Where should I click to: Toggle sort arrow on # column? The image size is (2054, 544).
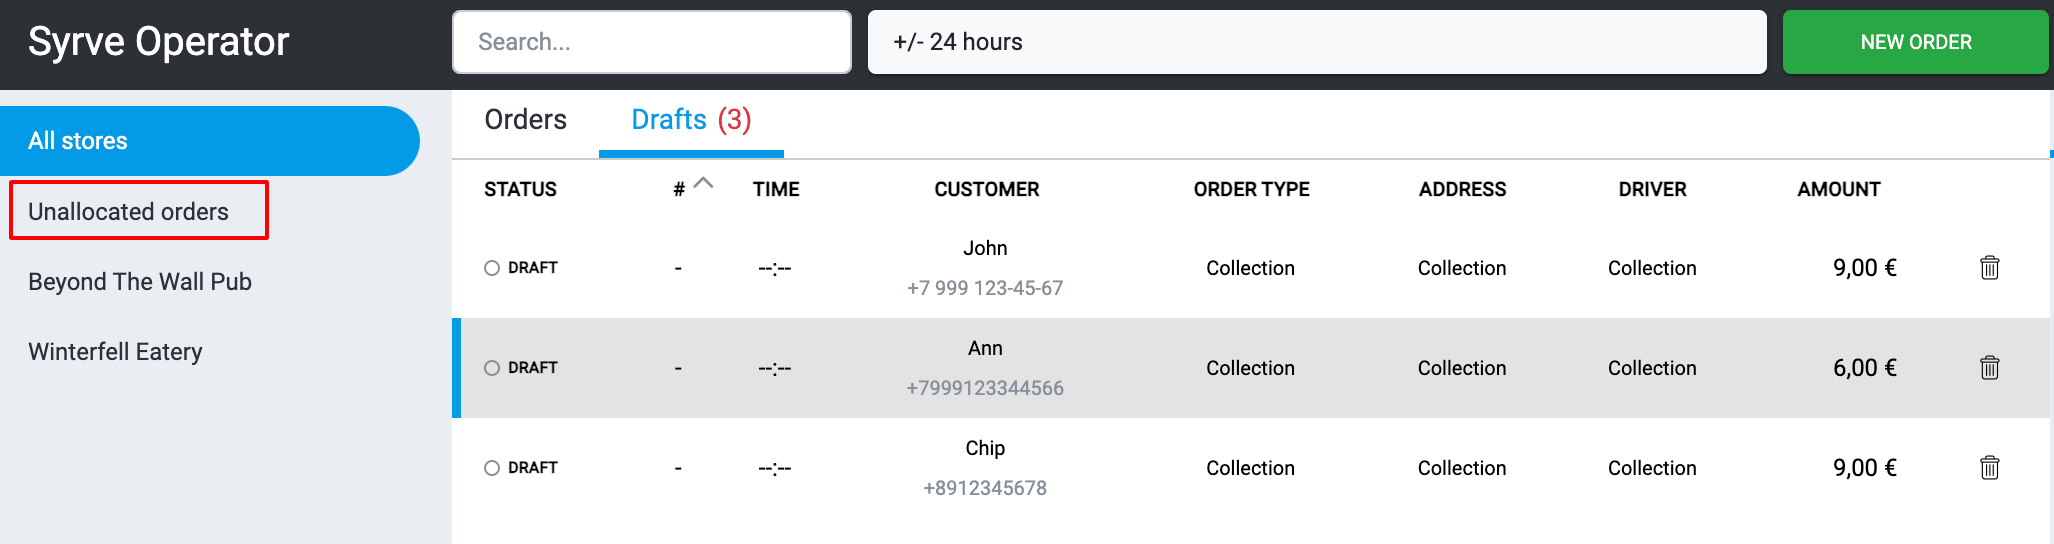pos(703,183)
